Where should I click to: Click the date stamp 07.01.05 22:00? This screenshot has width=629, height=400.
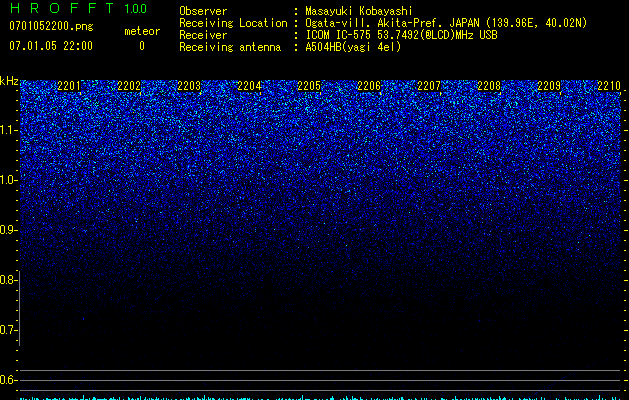point(51,46)
